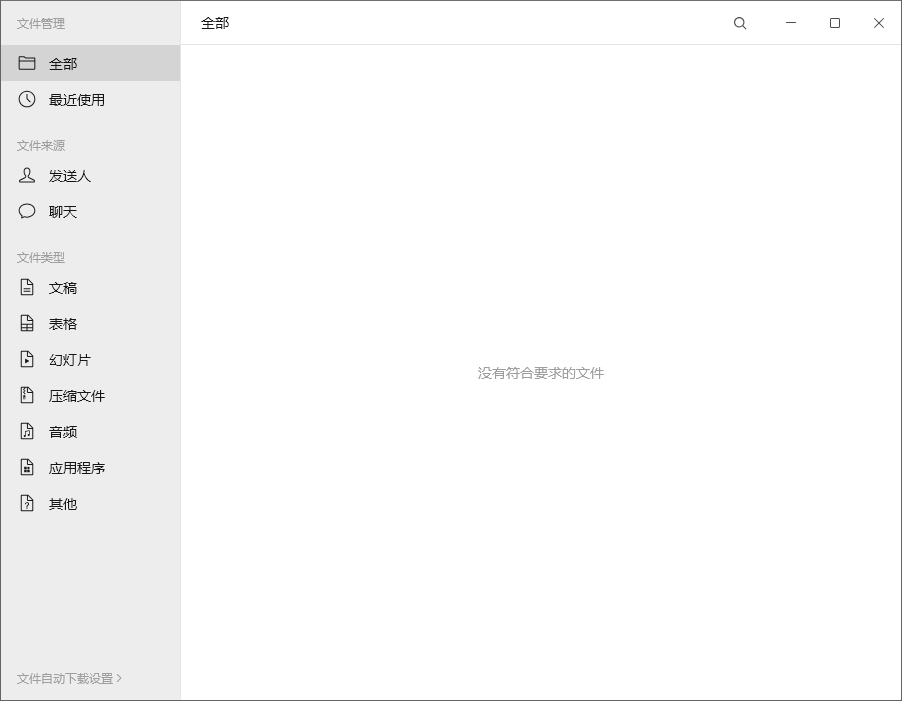
Task: Select the 压缩文件 archive icon
Action: coord(26,395)
